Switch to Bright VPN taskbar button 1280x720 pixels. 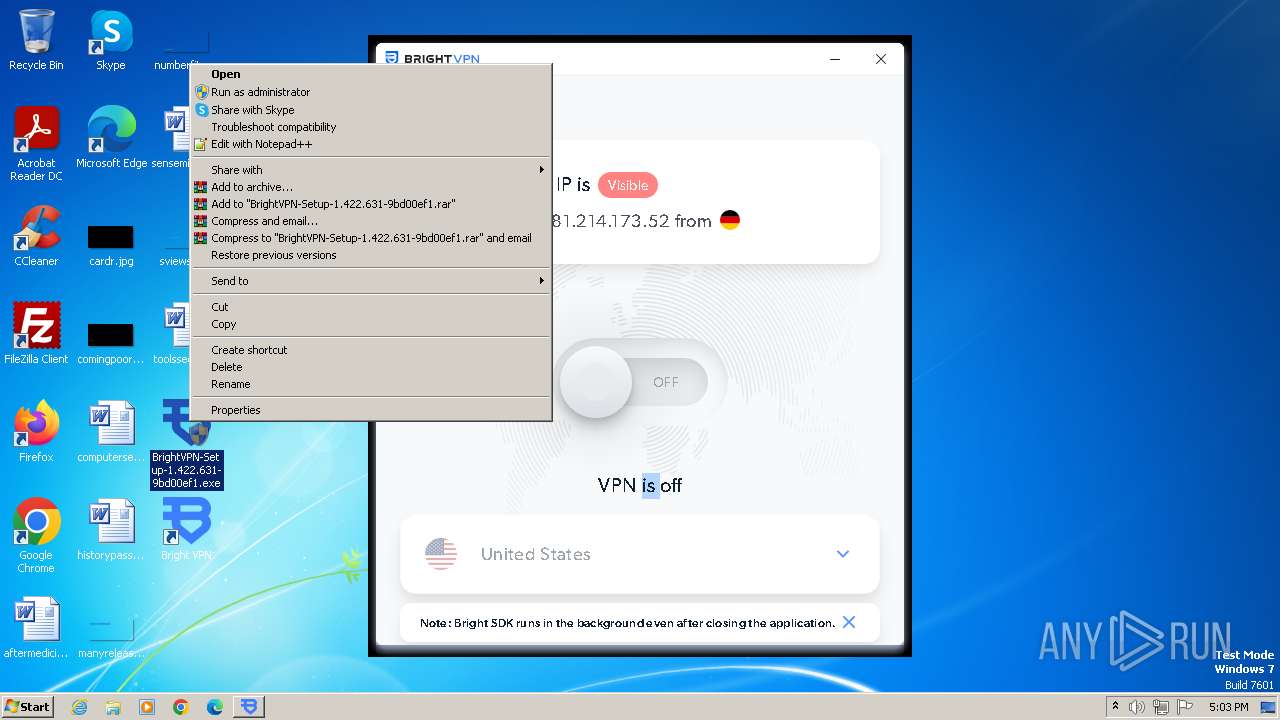click(x=249, y=707)
